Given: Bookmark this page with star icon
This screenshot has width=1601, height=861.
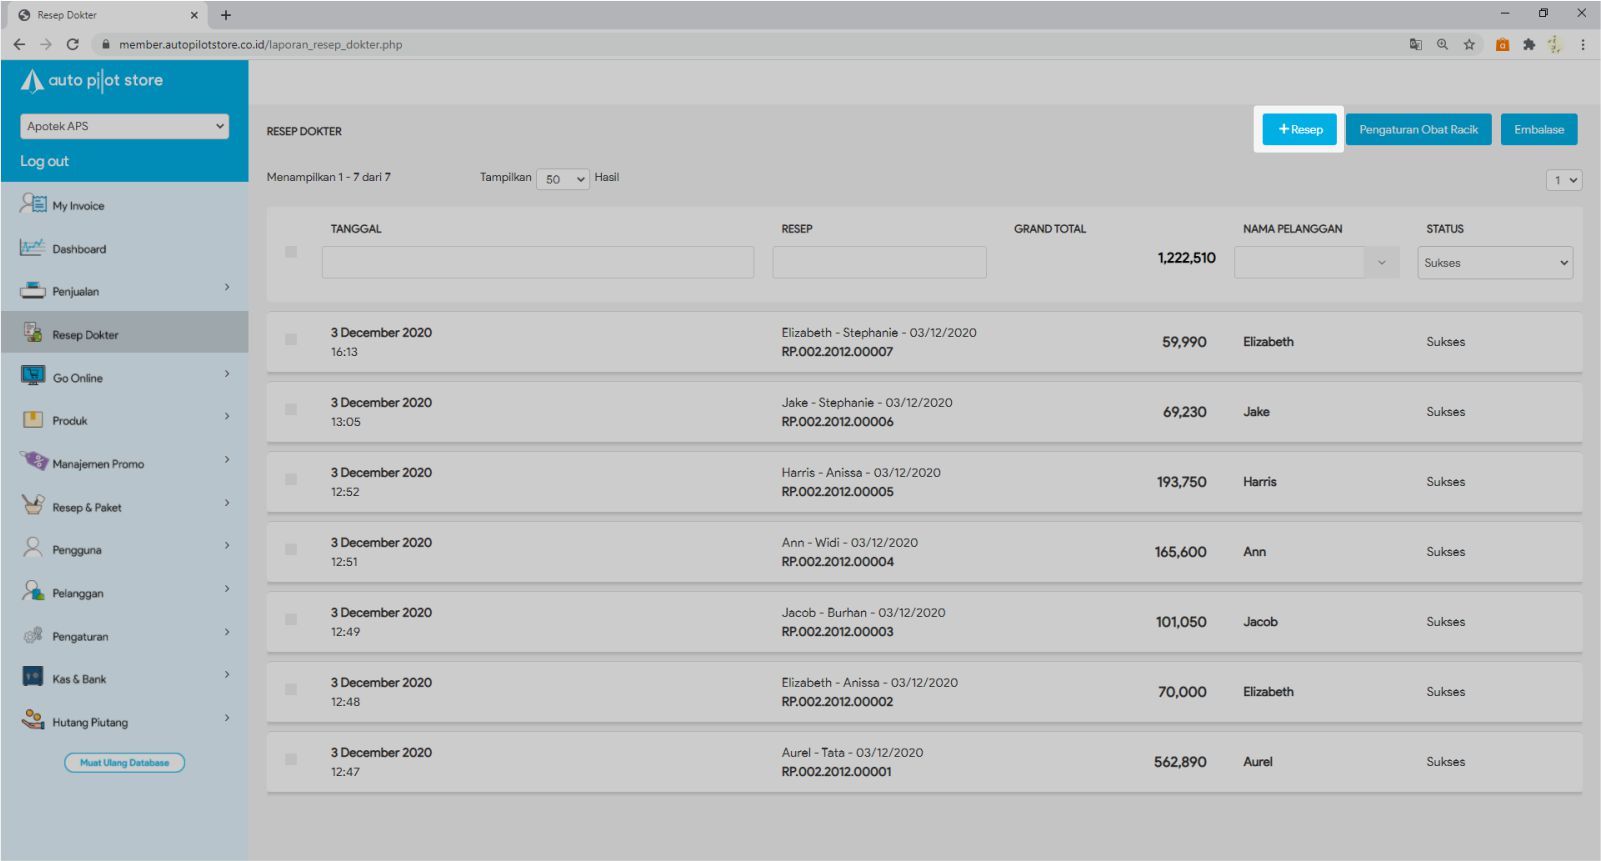Looking at the screenshot, I should 1469,44.
